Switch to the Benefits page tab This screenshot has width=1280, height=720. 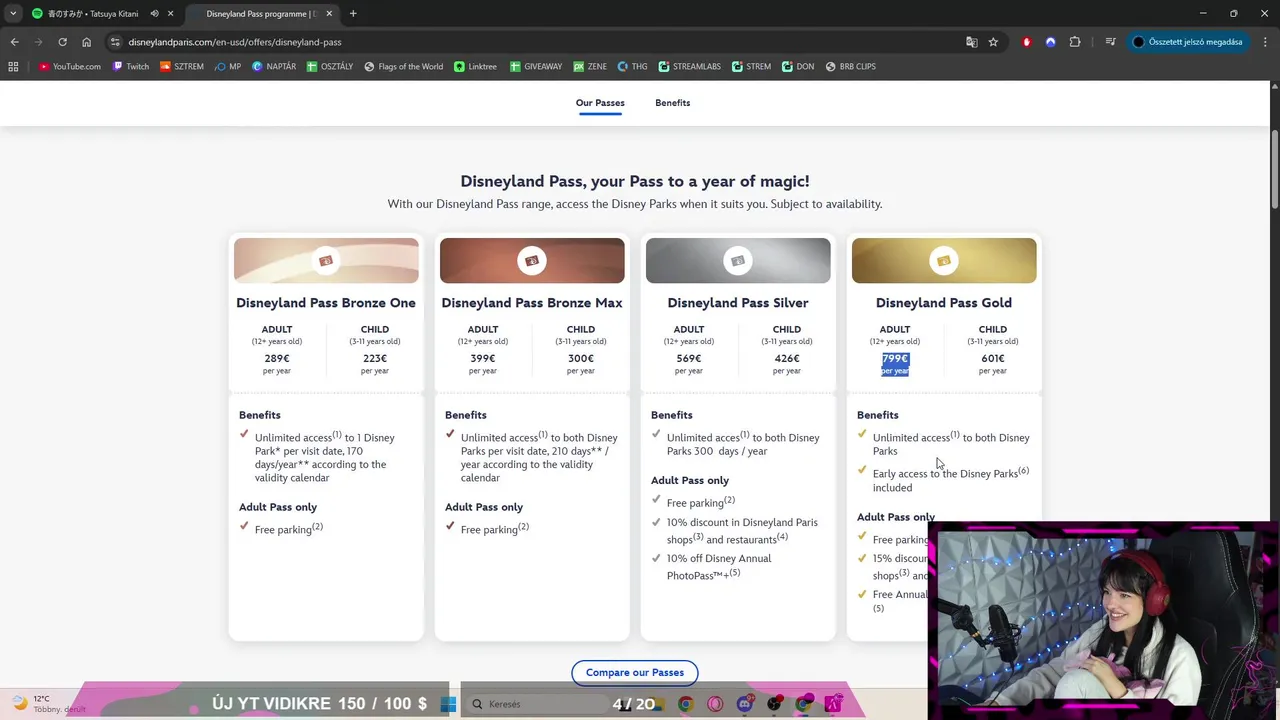(x=672, y=103)
